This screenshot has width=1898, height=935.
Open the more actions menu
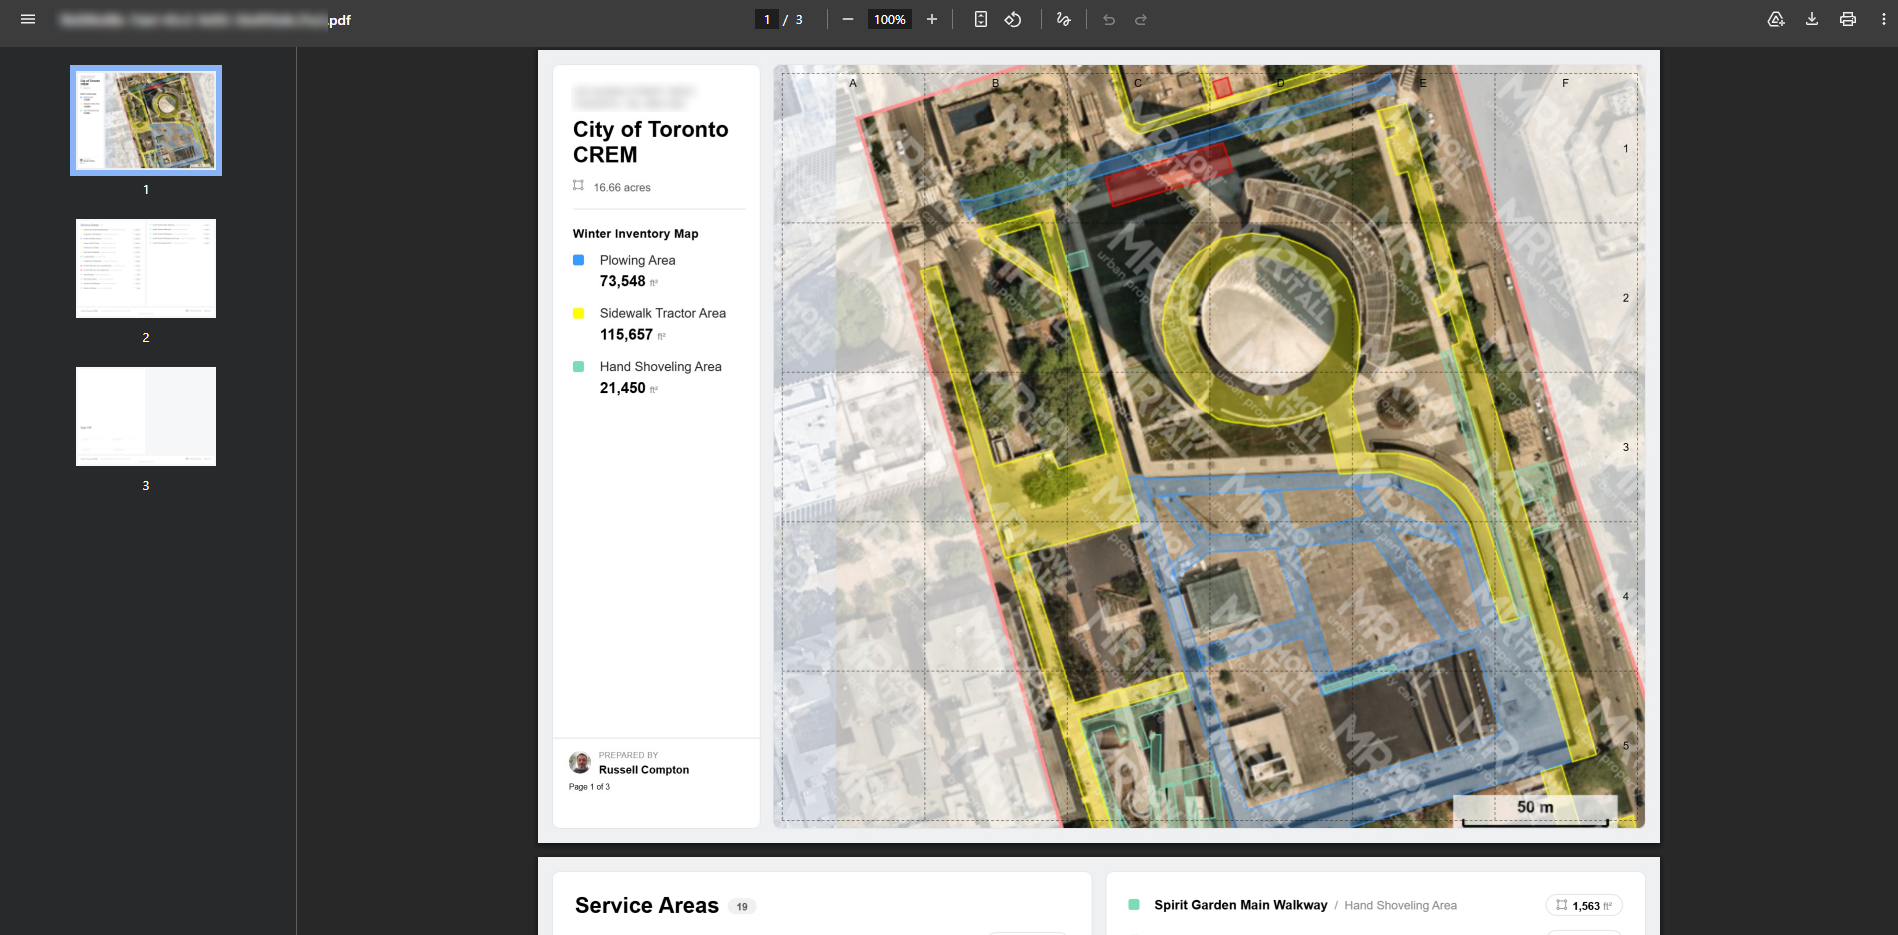[1884, 19]
